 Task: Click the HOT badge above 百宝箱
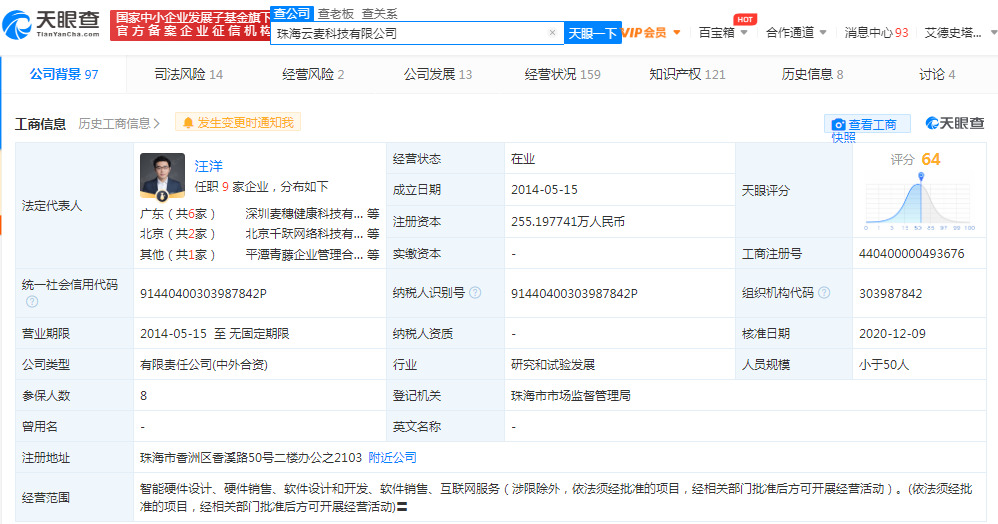[745, 19]
